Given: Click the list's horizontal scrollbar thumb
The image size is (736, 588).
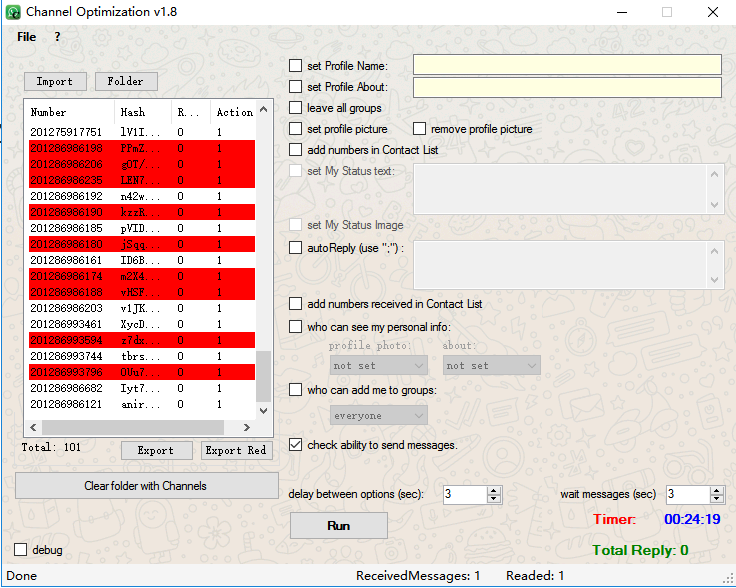Looking at the screenshot, I should tap(133, 427).
